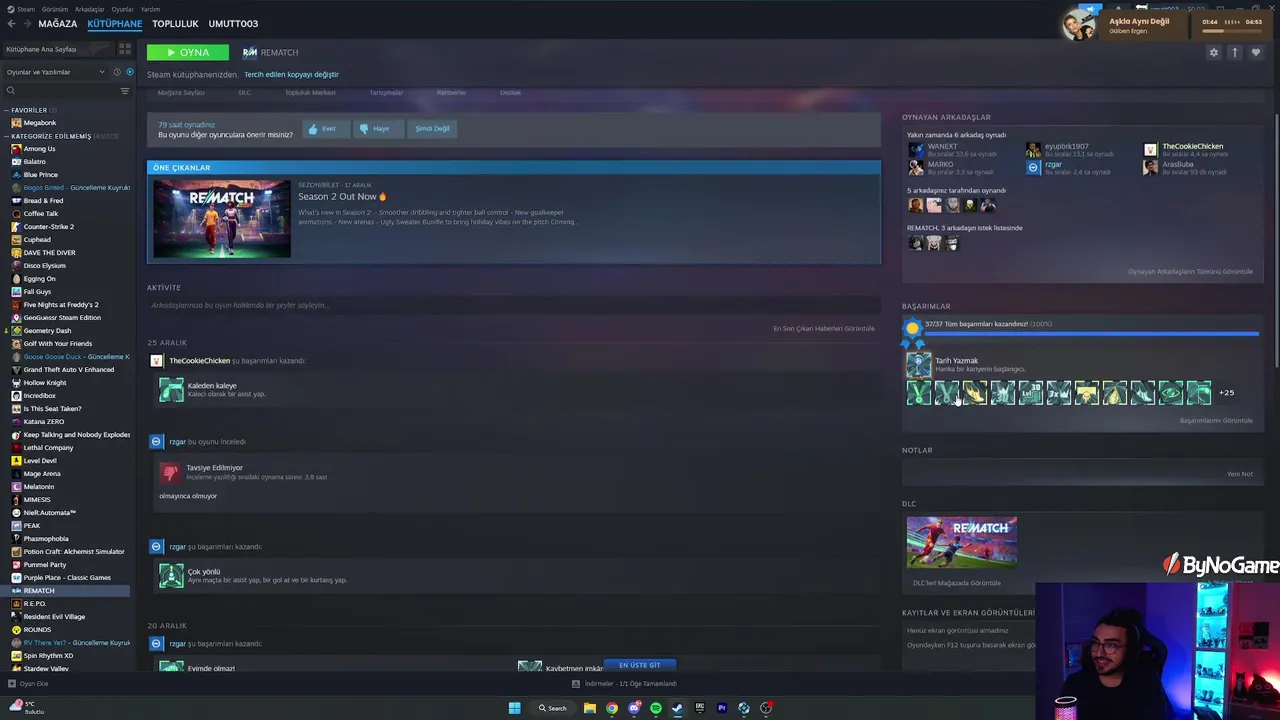Open the Yardım menu
This screenshot has height=720, width=1280.
coord(151,9)
